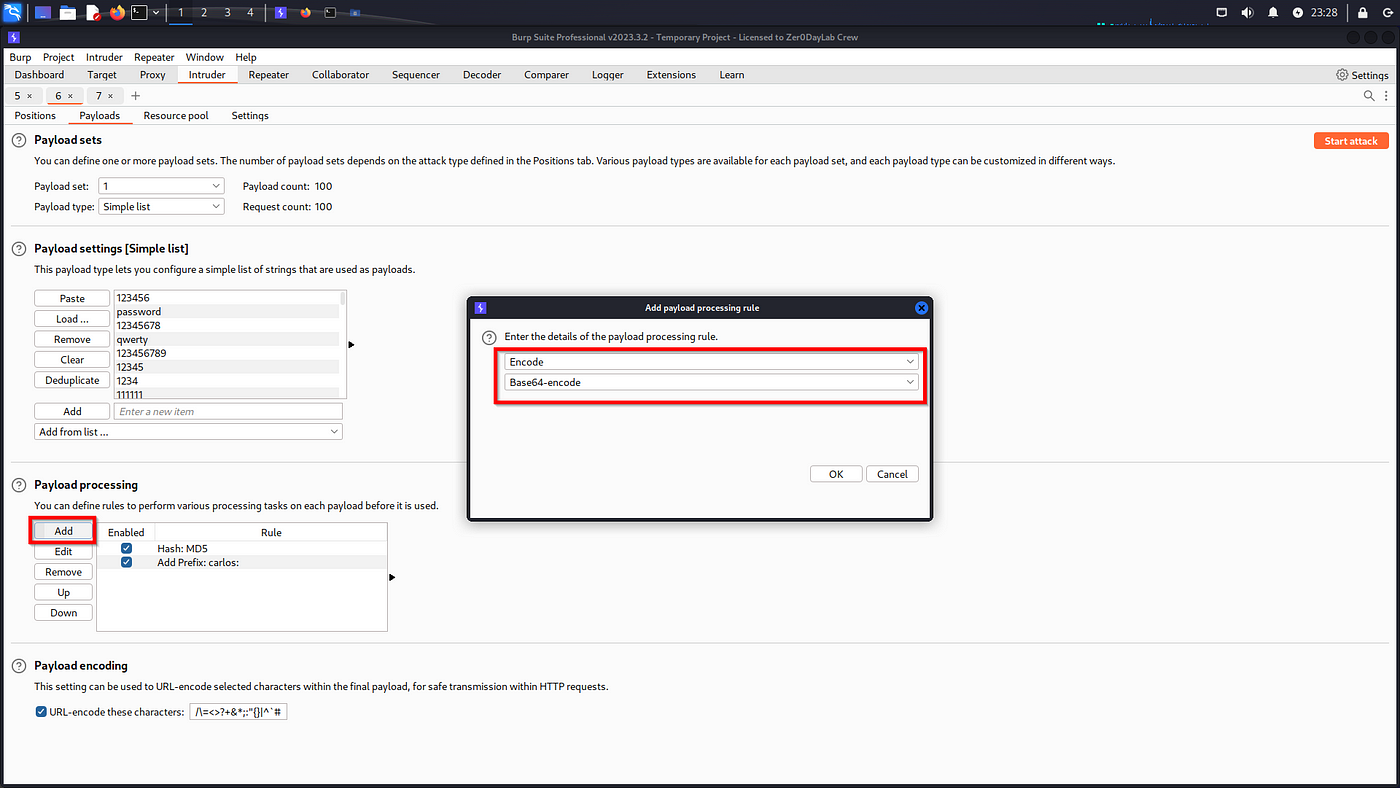Close Intruder tab 5
This screenshot has width=1400, height=788.
29,96
